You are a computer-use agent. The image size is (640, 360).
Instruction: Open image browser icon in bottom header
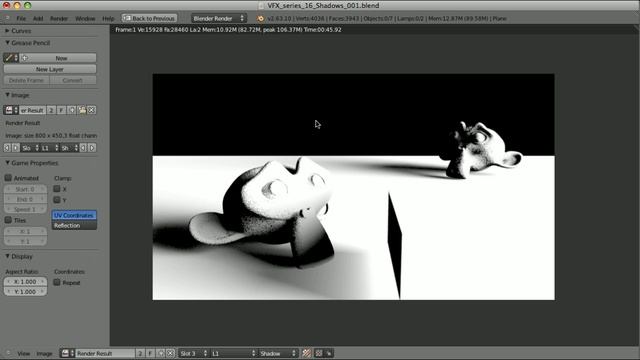pos(68,353)
